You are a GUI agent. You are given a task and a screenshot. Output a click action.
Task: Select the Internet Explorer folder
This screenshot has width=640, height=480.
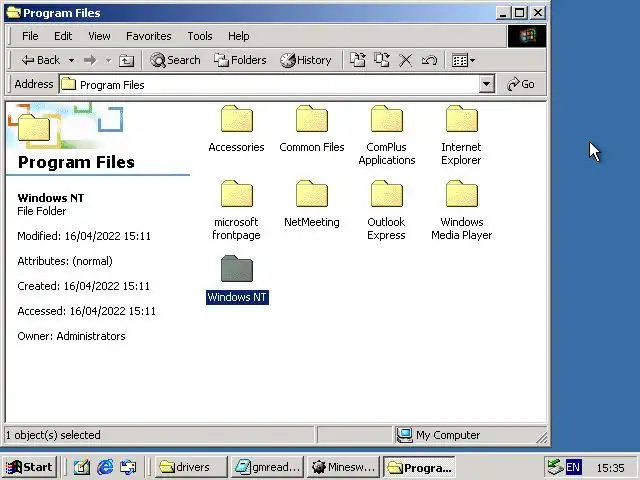tap(461, 135)
